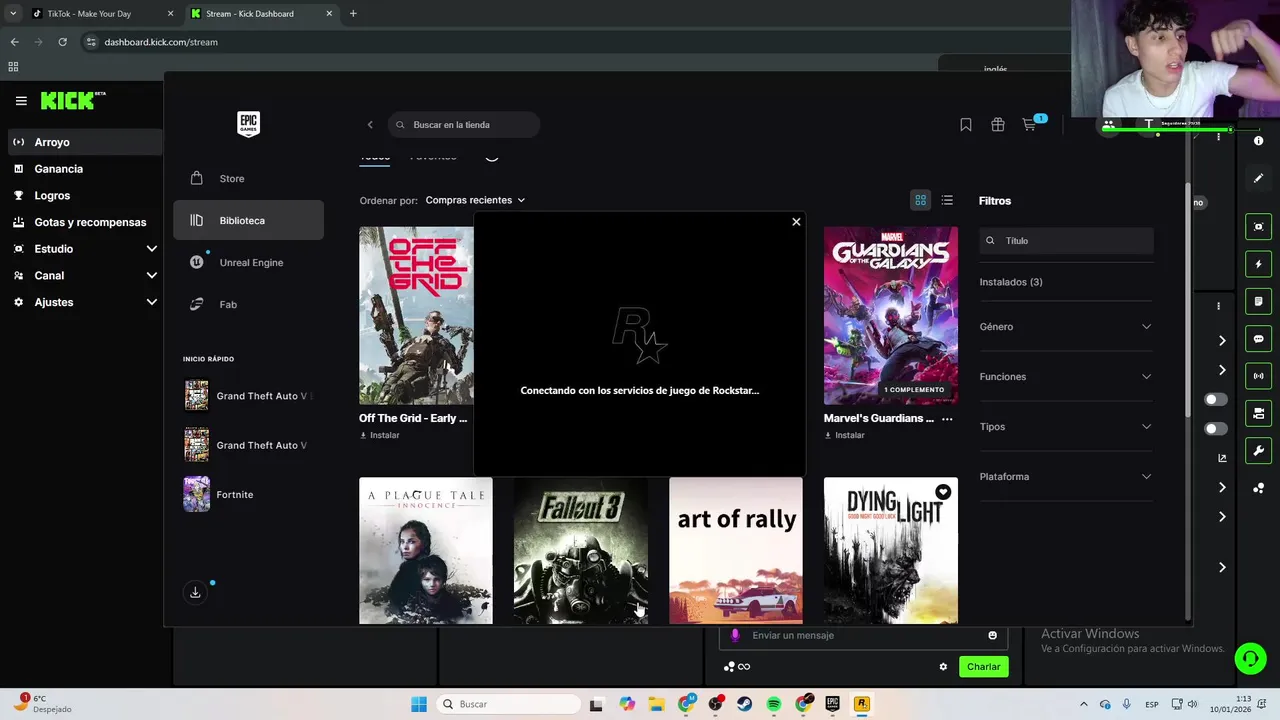Viewport: 1280px width, 720px height.
Task: Click the Kick wrench tools icon
Action: pyautogui.click(x=1258, y=450)
